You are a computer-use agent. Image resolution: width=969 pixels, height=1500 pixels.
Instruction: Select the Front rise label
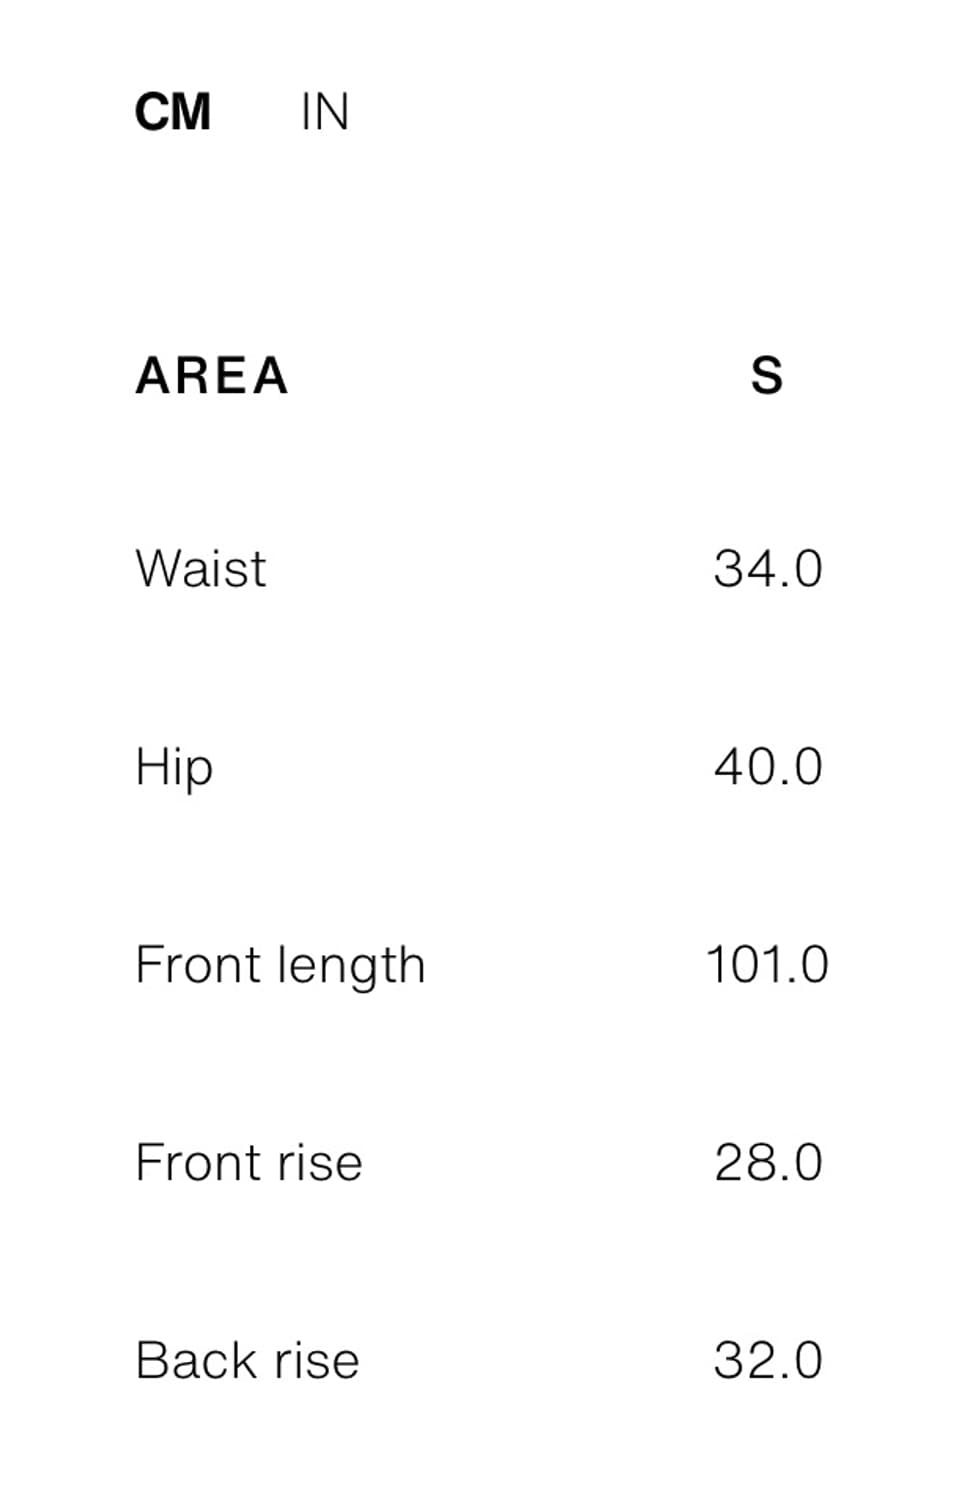coord(249,1163)
